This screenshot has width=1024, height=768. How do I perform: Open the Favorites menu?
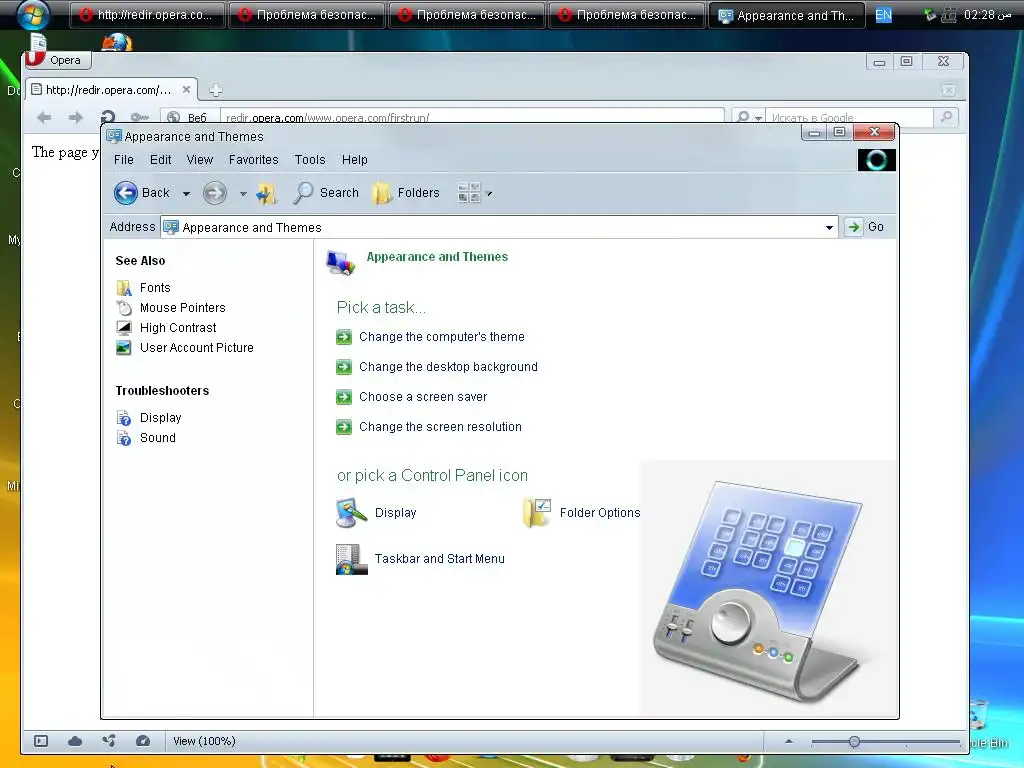pyautogui.click(x=253, y=160)
